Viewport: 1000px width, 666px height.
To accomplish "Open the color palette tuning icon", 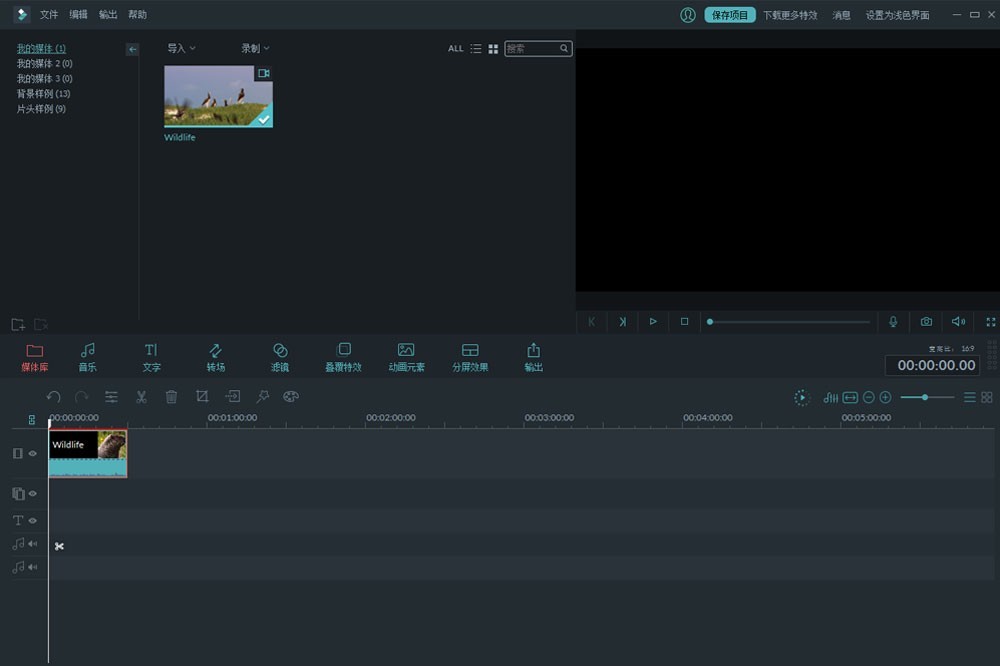I will click(291, 397).
